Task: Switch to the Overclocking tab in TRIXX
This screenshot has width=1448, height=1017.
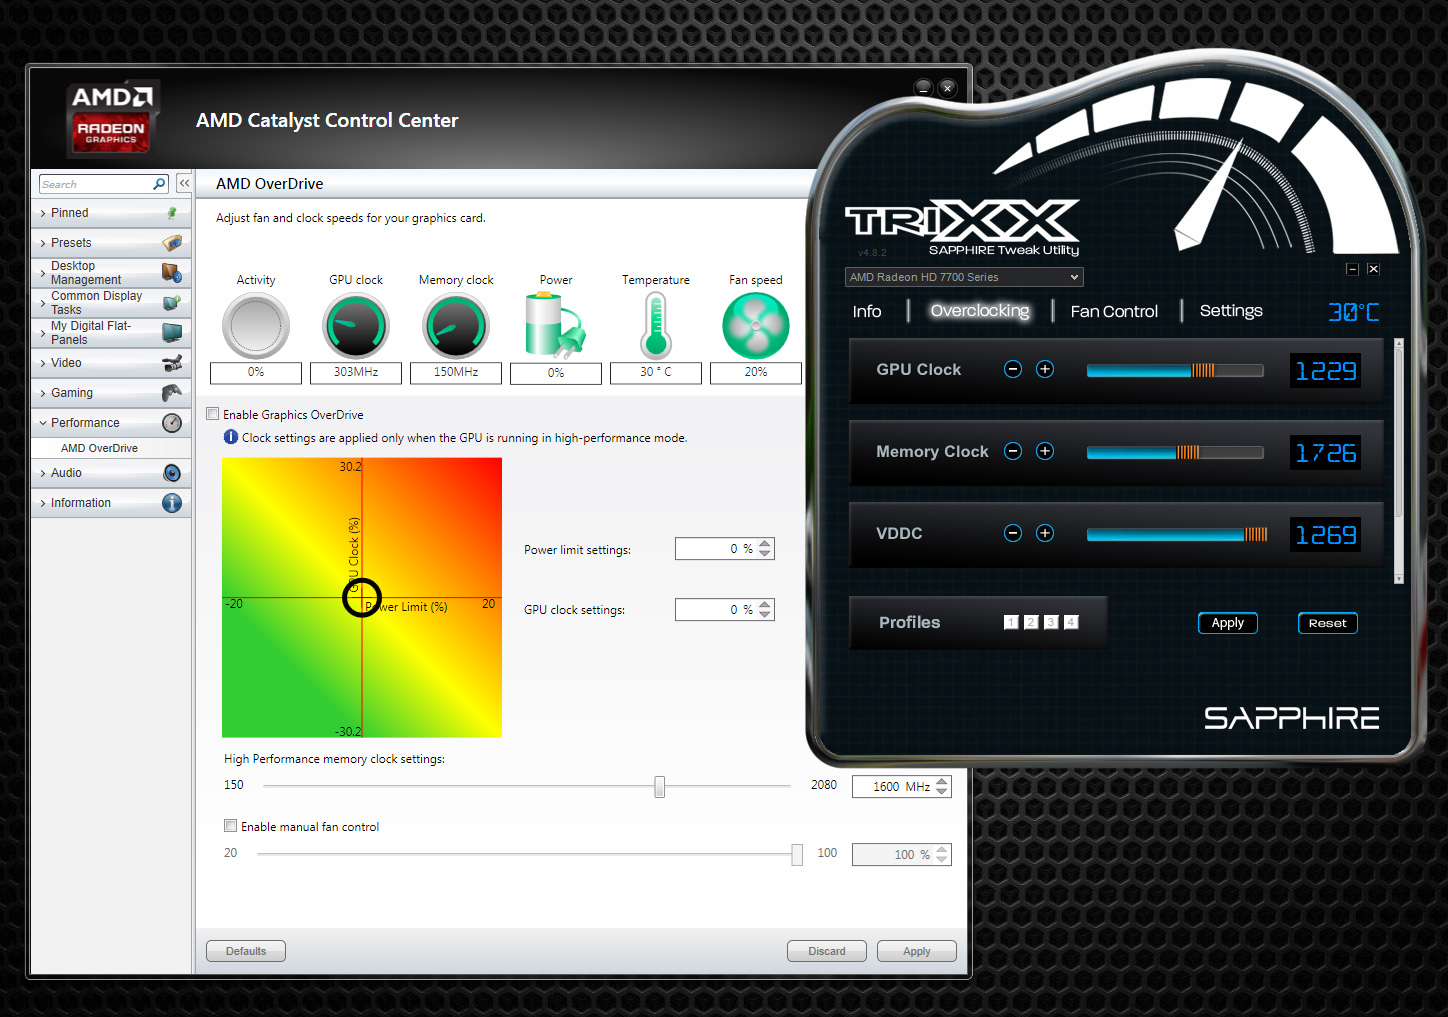Action: pyautogui.click(x=980, y=311)
